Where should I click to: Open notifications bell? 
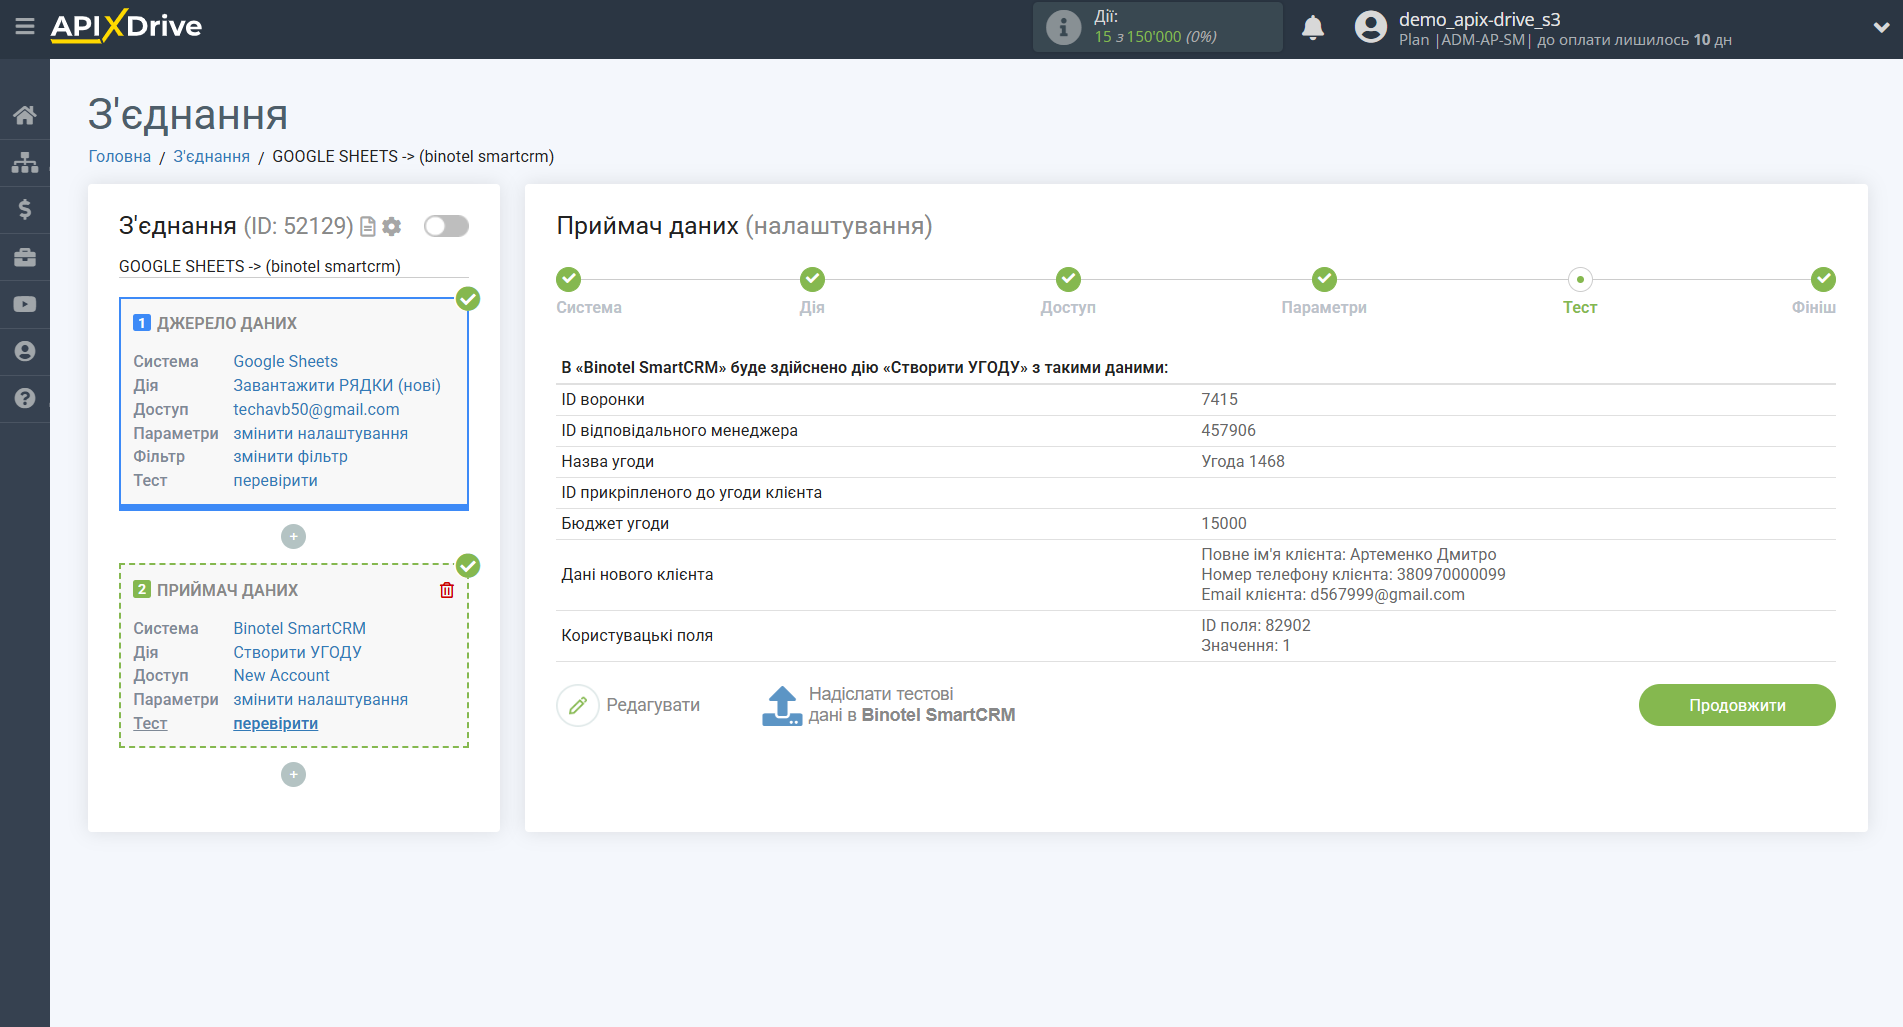click(1313, 27)
